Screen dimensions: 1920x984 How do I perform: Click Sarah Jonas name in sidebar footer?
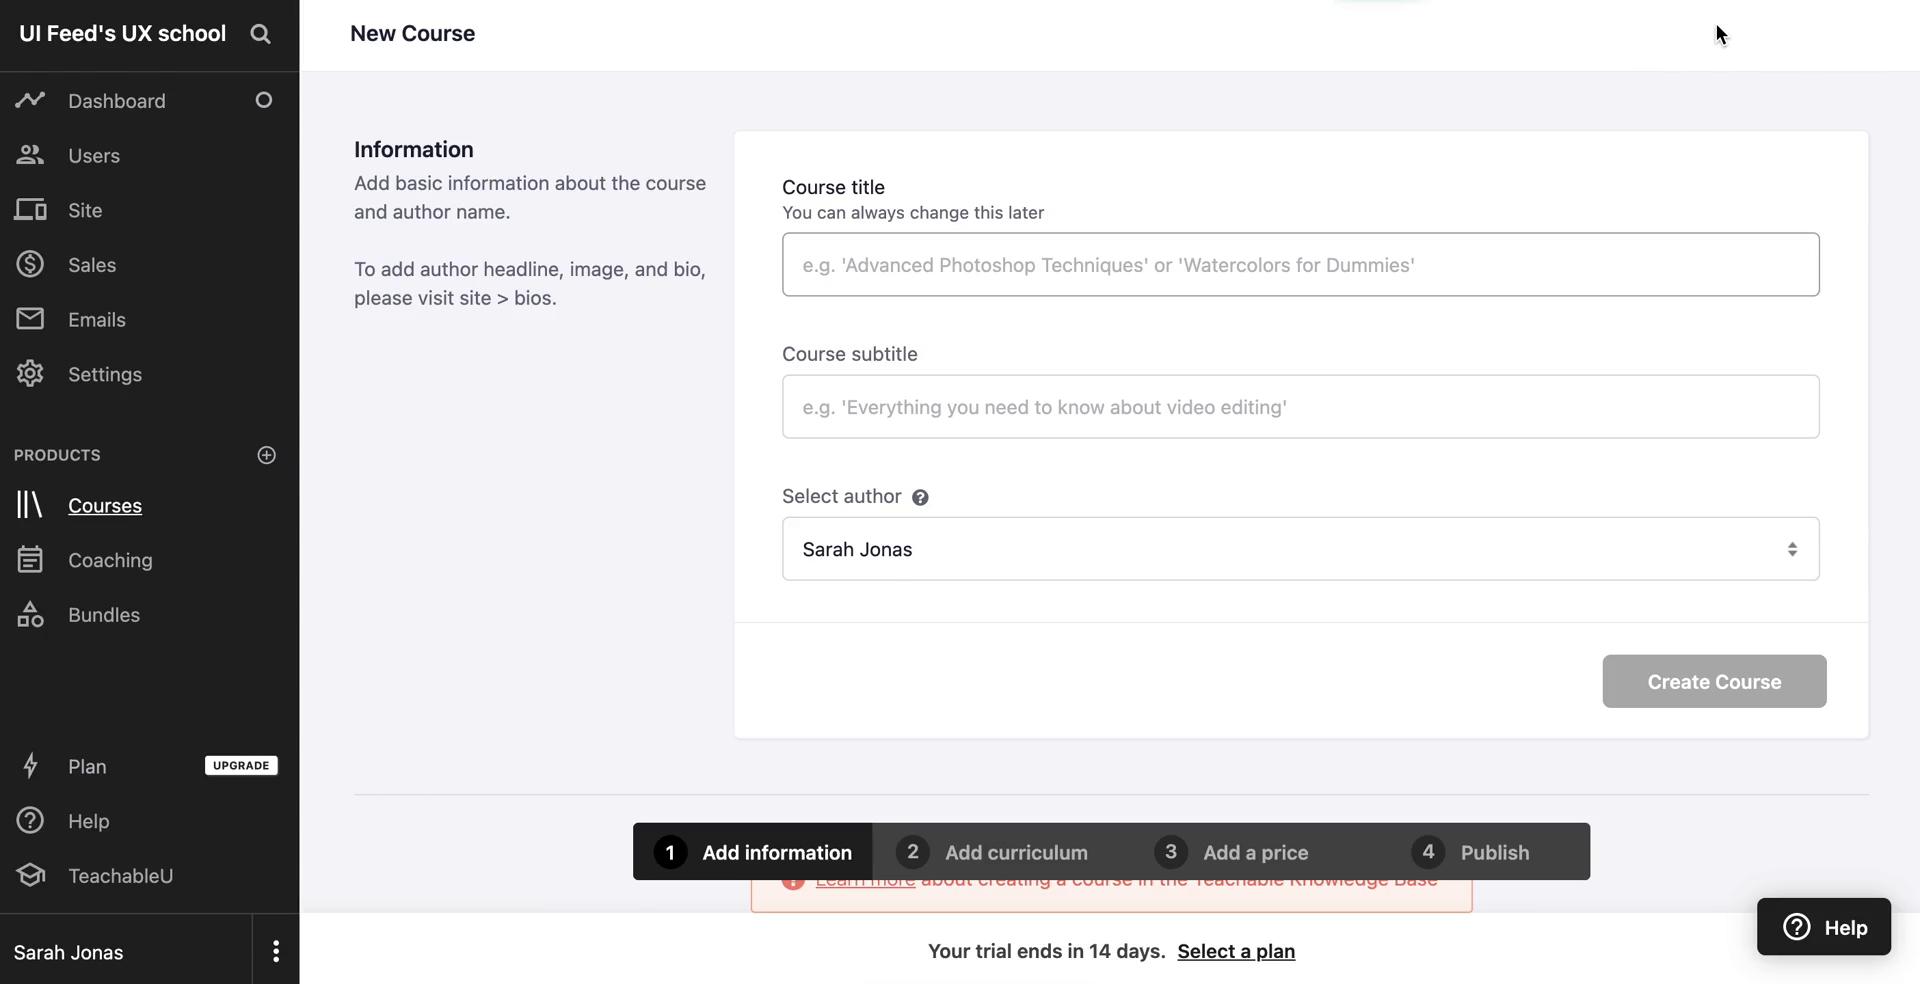point(68,953)
